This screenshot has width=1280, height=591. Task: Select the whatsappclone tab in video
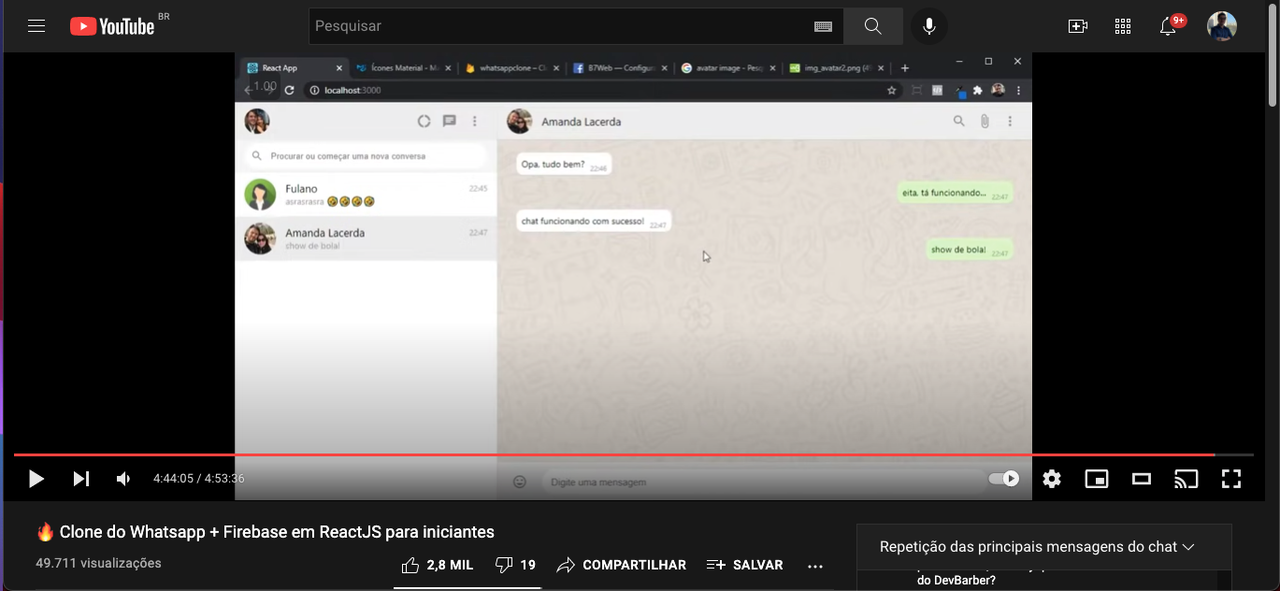tap(510, 68)
